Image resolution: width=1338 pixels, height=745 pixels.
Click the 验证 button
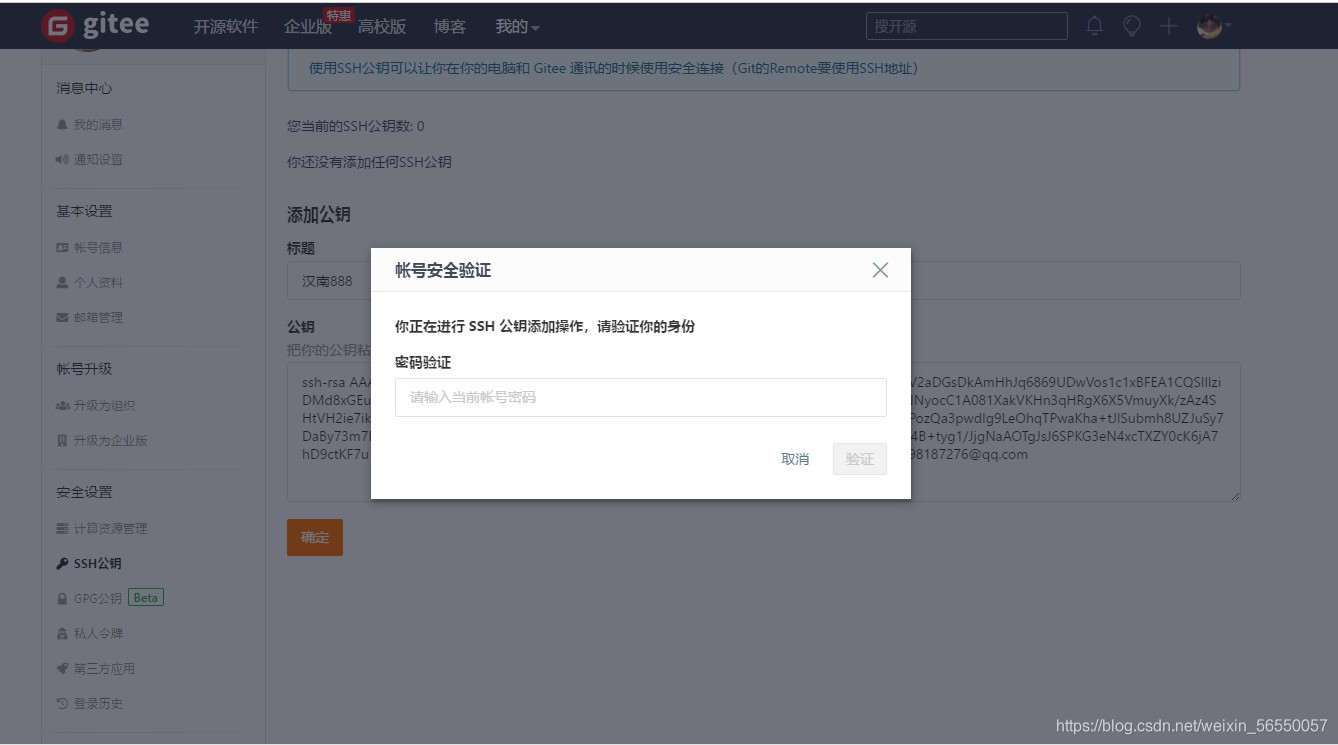[x=860, y=459]
